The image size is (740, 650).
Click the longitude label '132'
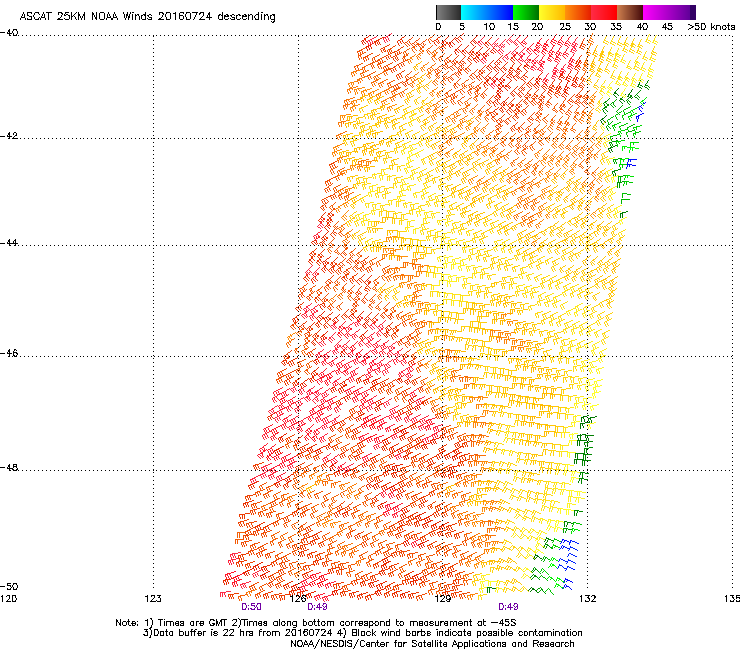[587, 599]
